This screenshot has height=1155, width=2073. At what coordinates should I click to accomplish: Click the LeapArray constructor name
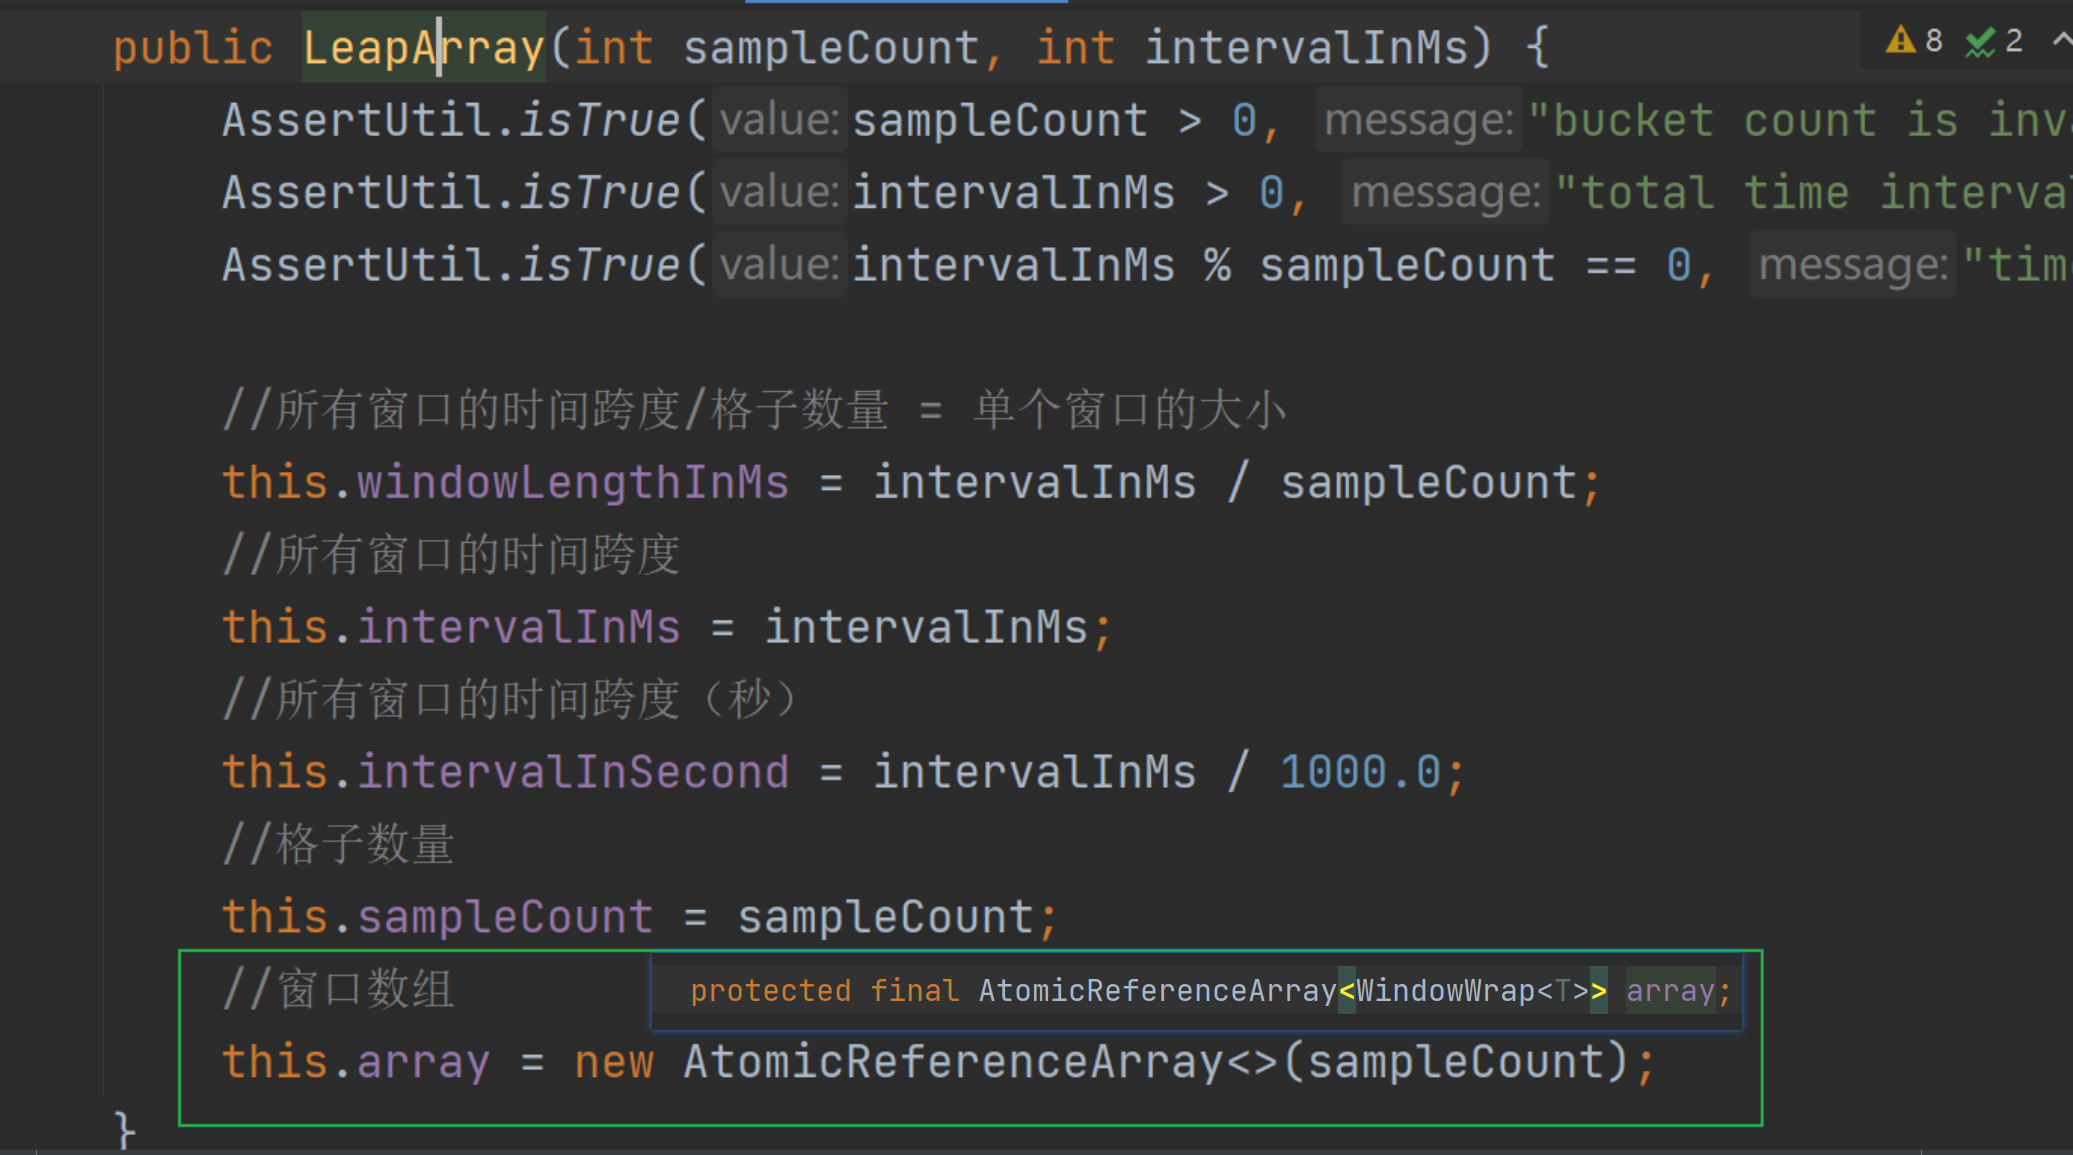coord(424,47)
